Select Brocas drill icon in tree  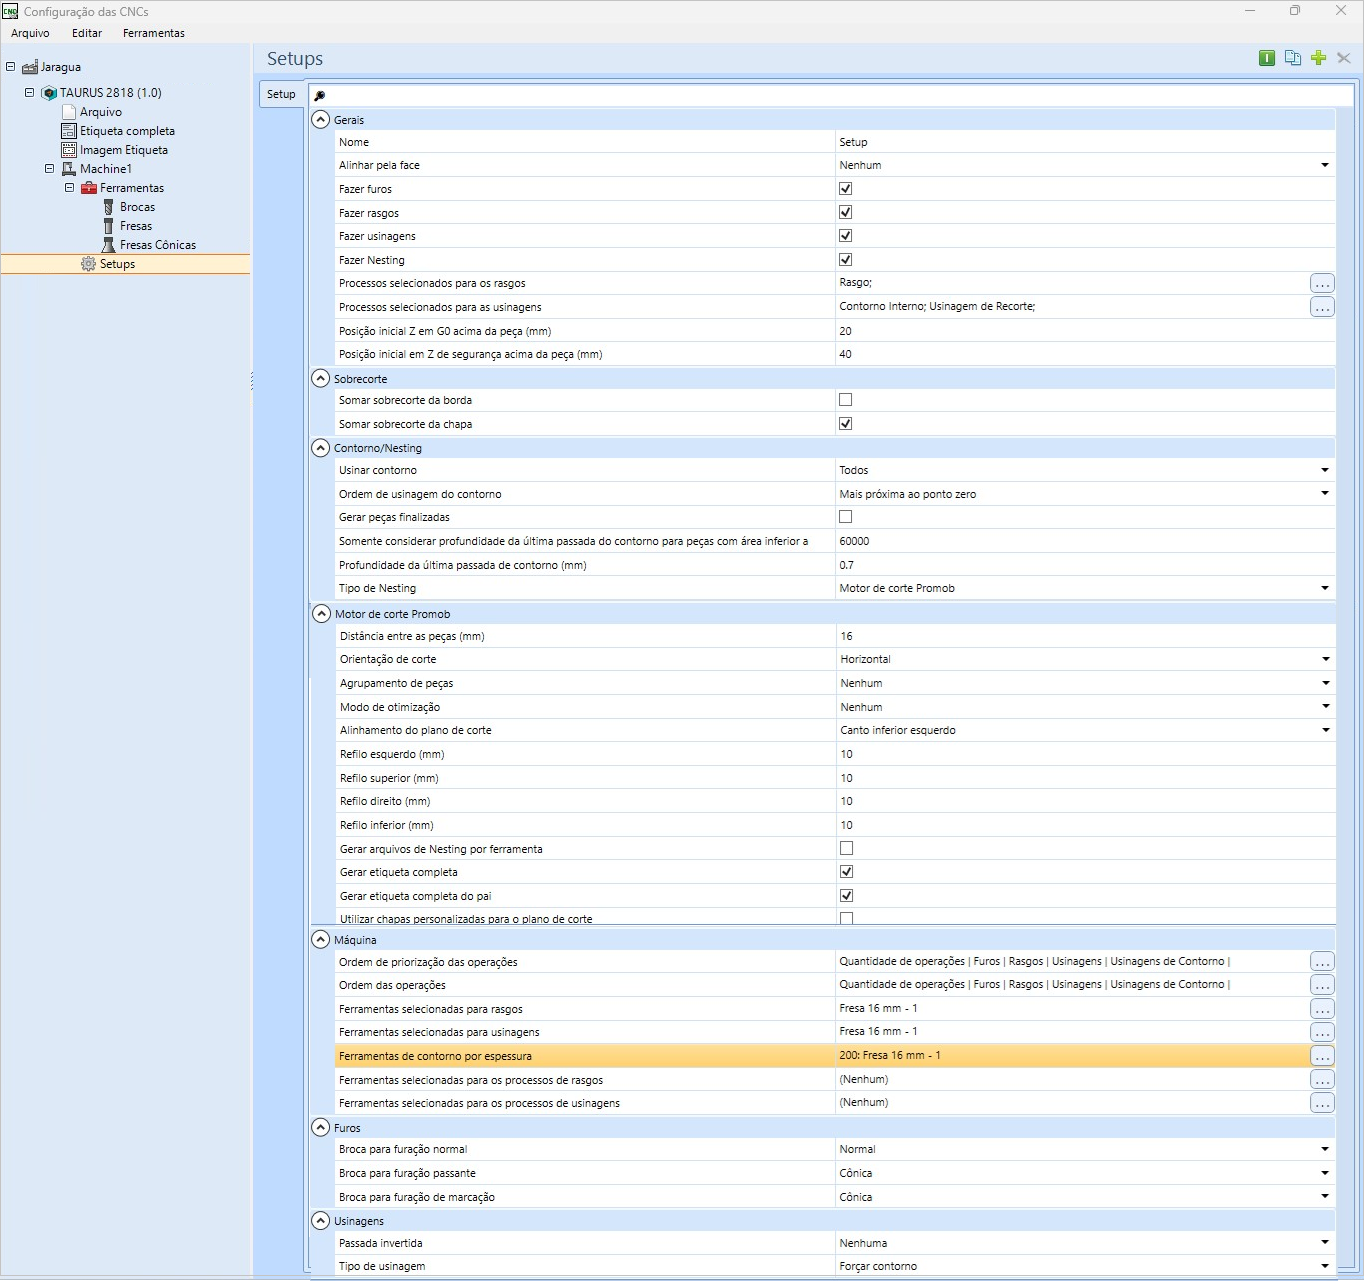pyautogui.click(x=109, y=207)
